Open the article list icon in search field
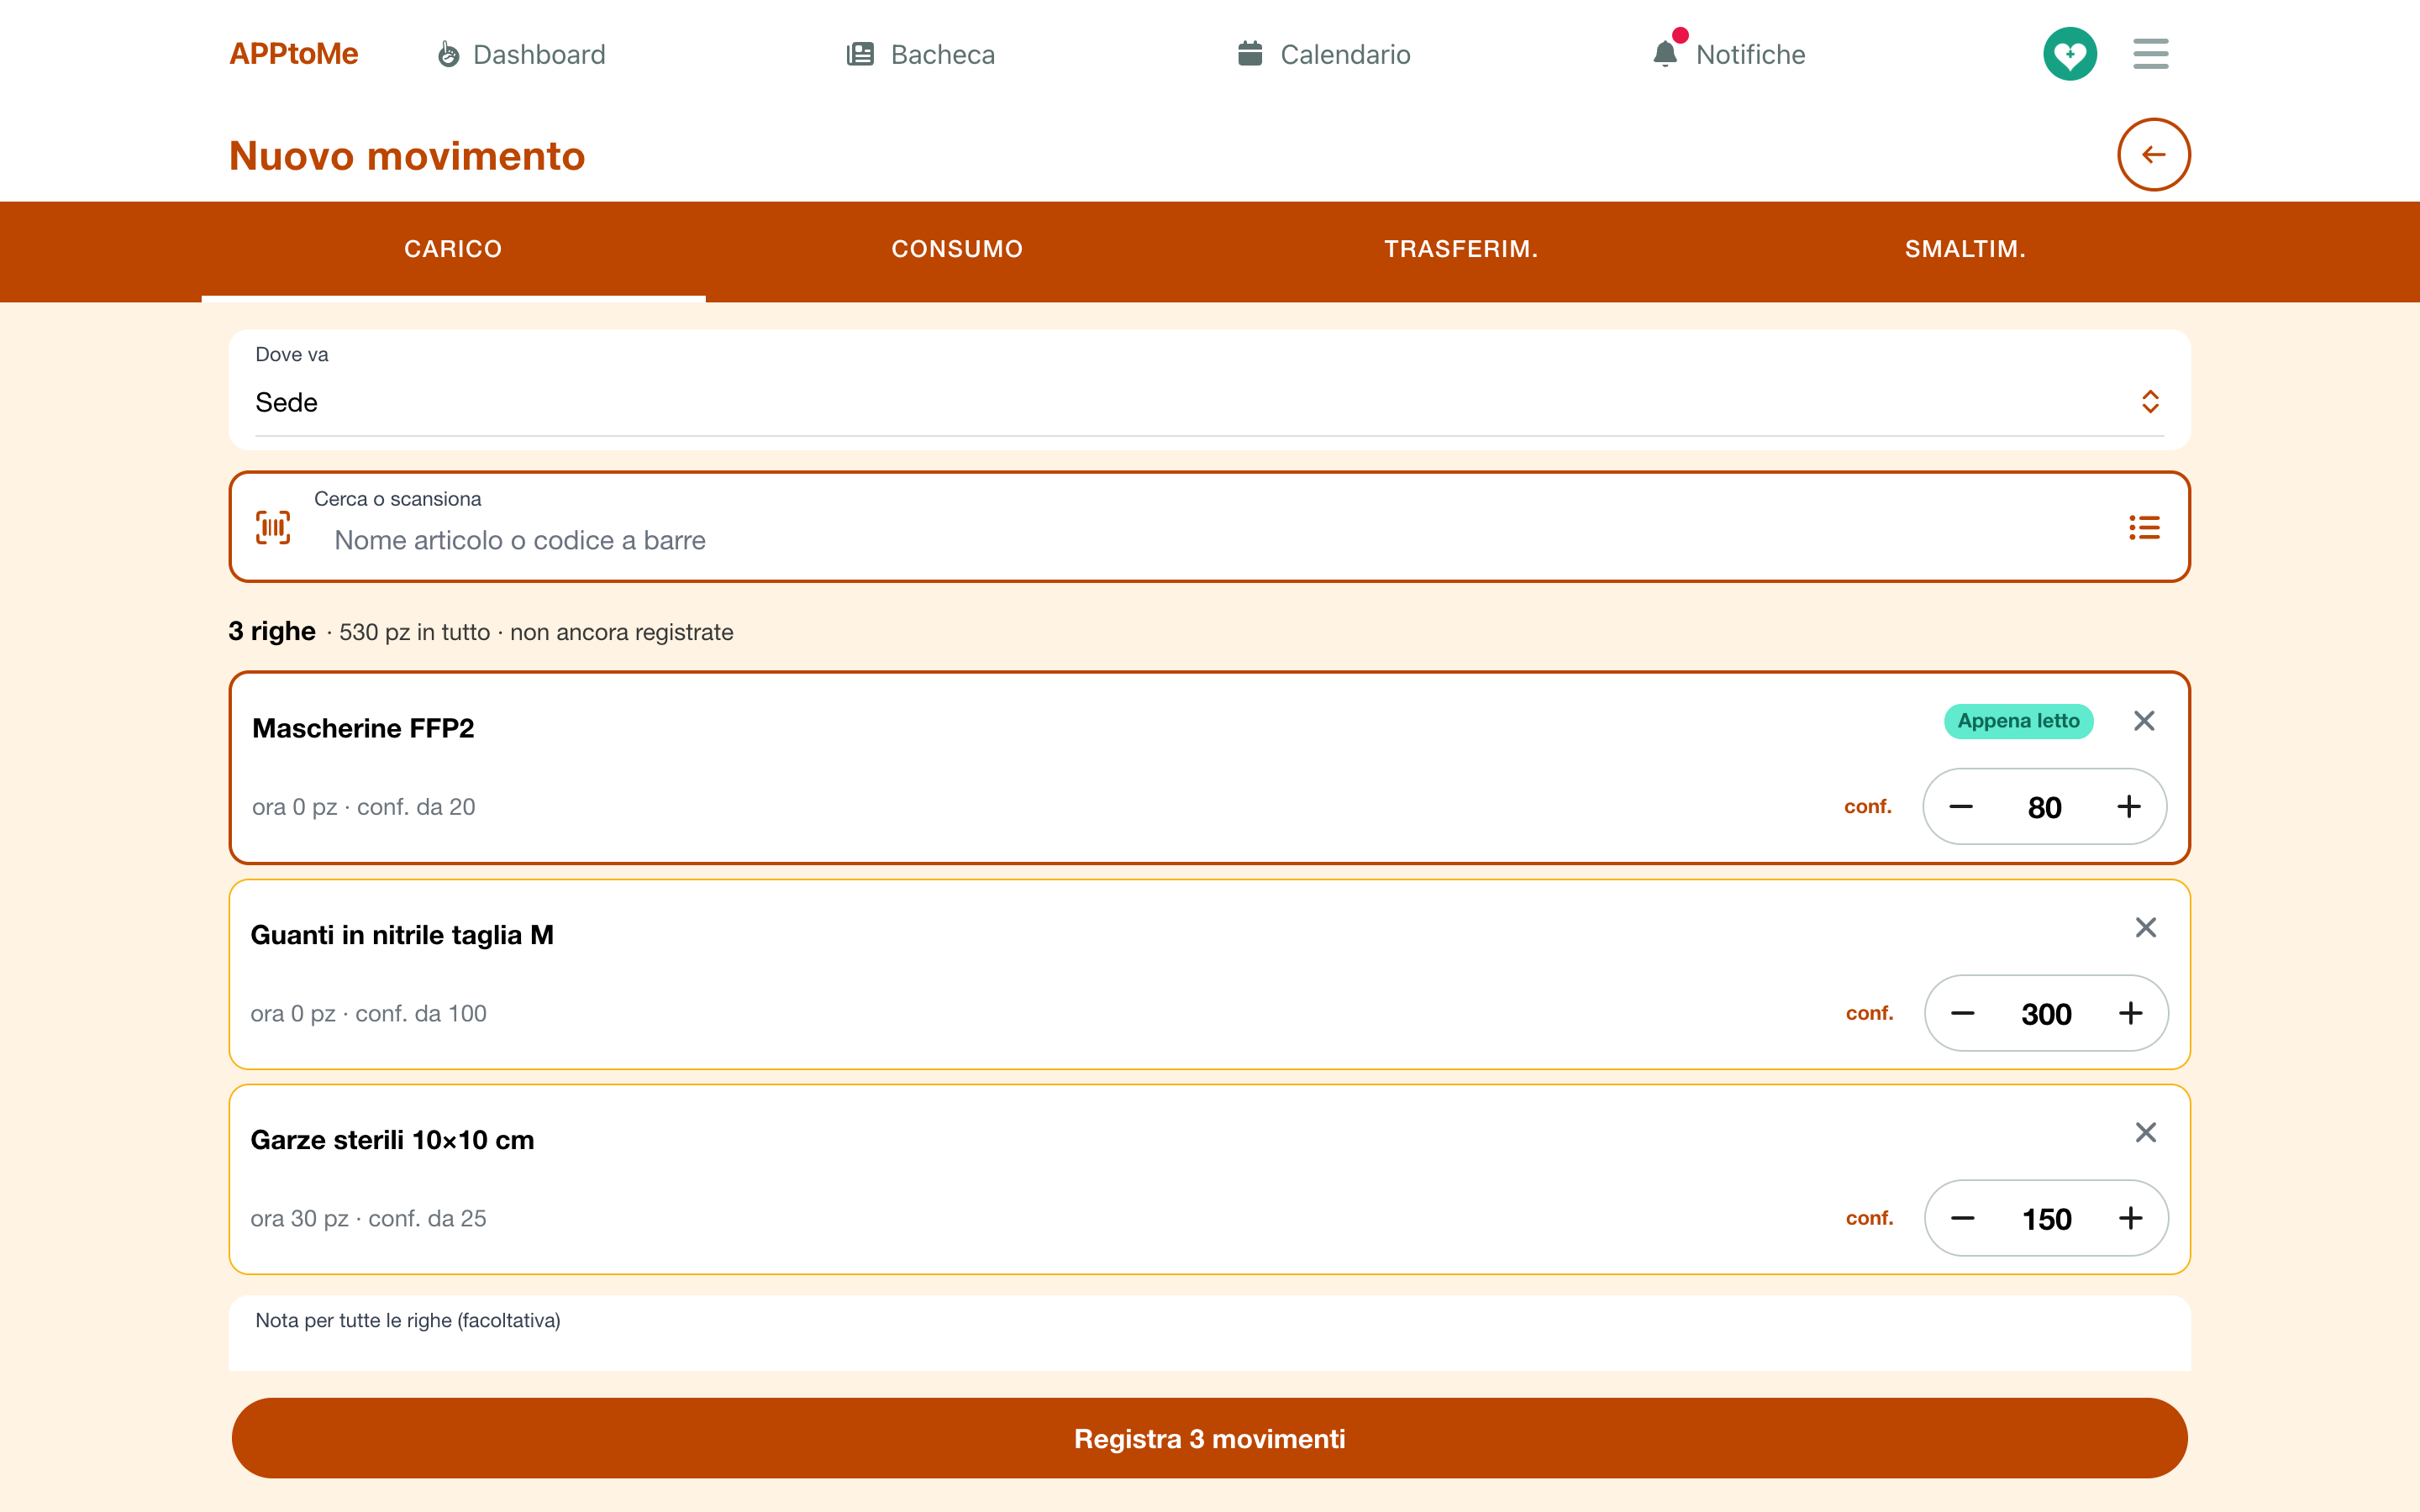Viewport: 2420px width, 1512px height. coord(2144,527)
